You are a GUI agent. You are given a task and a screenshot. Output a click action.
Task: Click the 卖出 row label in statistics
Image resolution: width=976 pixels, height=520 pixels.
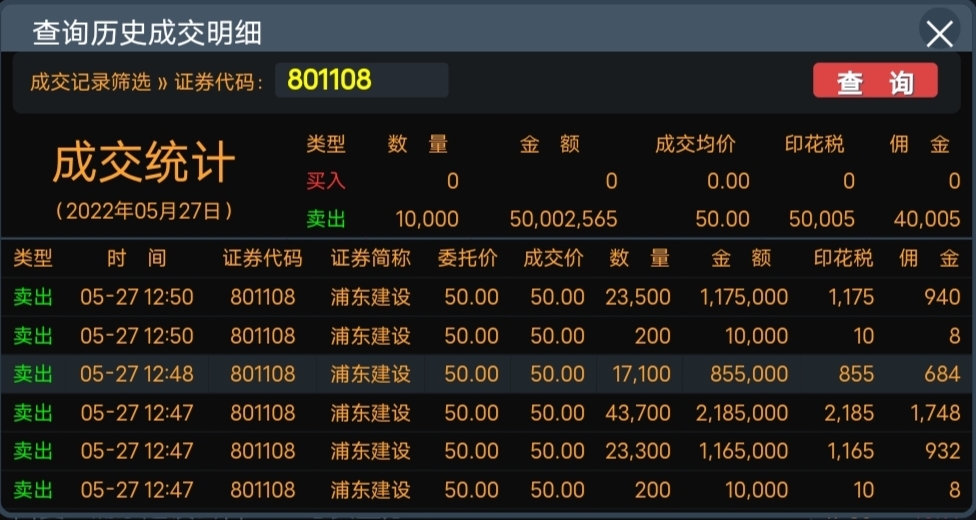326,219
